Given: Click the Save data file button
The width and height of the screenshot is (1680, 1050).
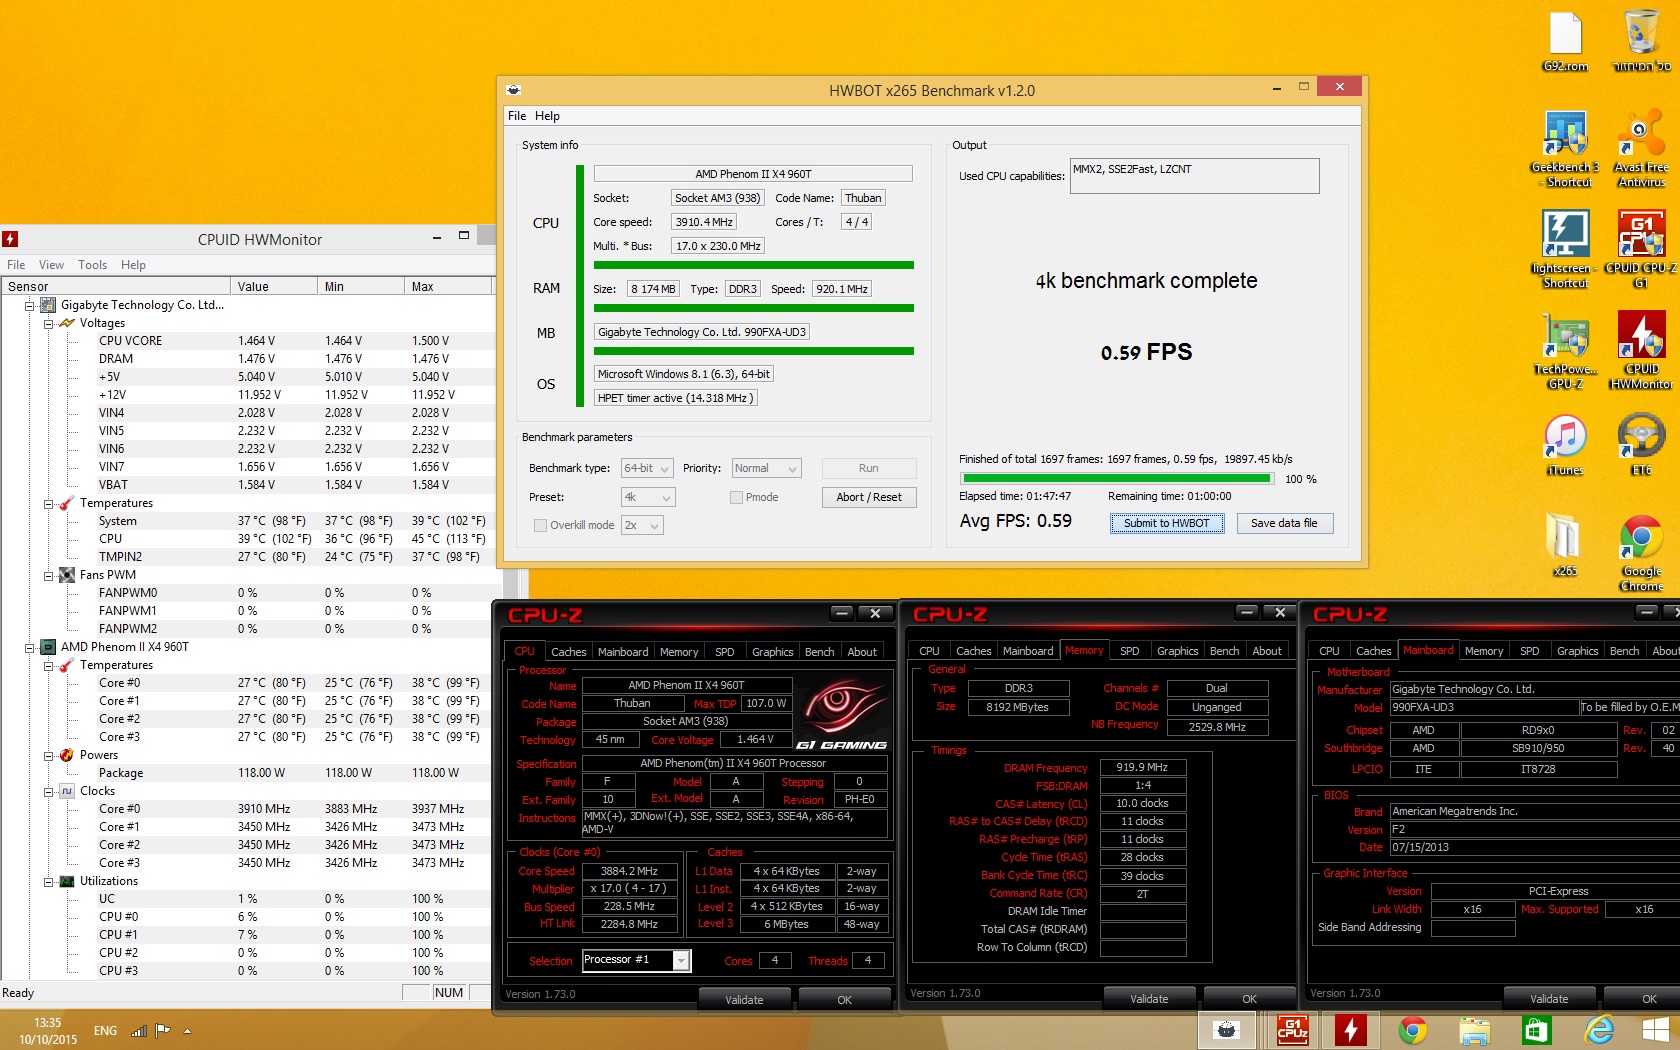Looking at the screenshot, I should point(1284,523).
